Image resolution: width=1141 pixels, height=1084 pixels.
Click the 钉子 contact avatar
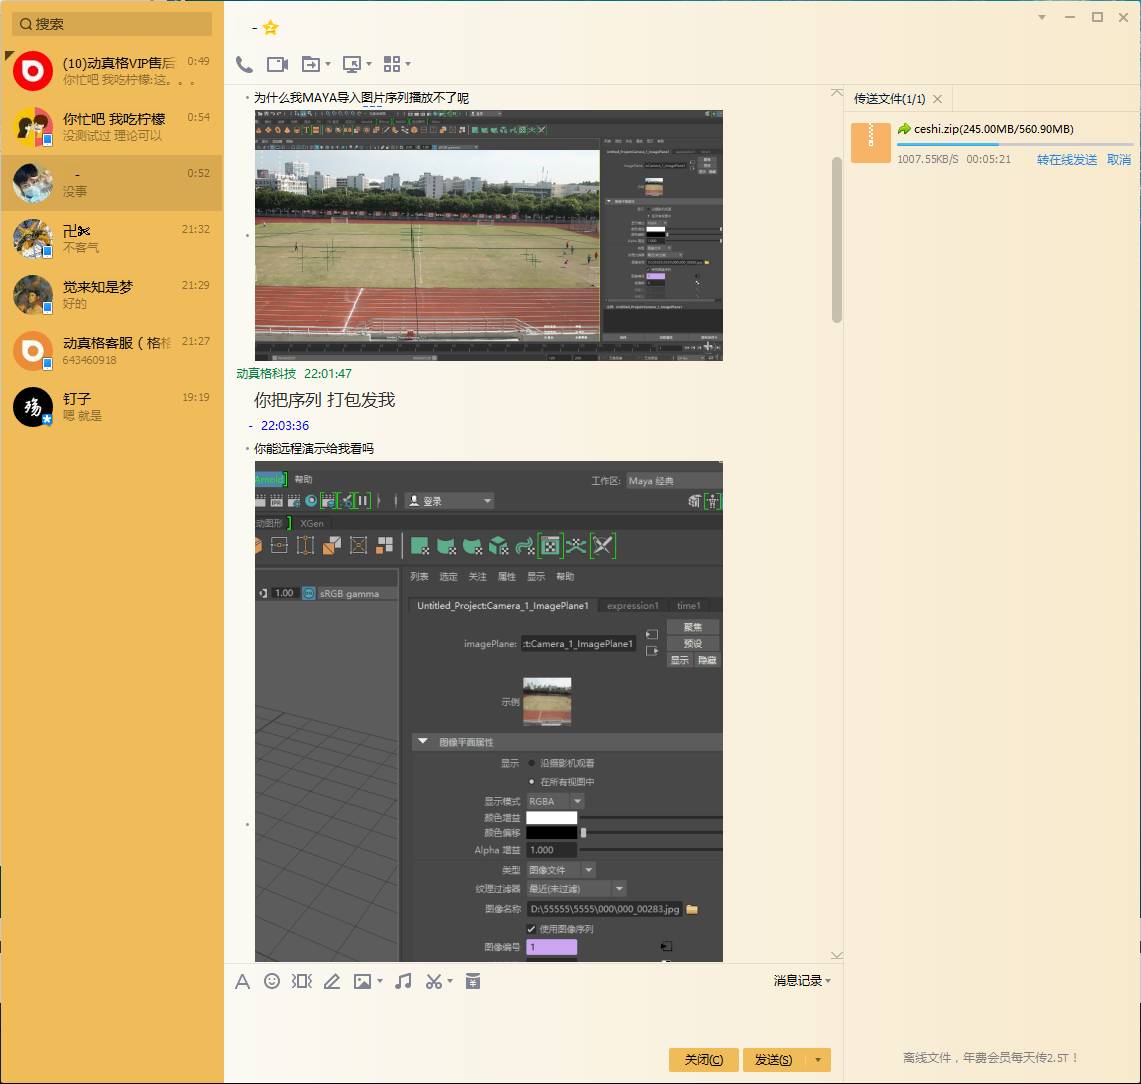click(33, 407)
